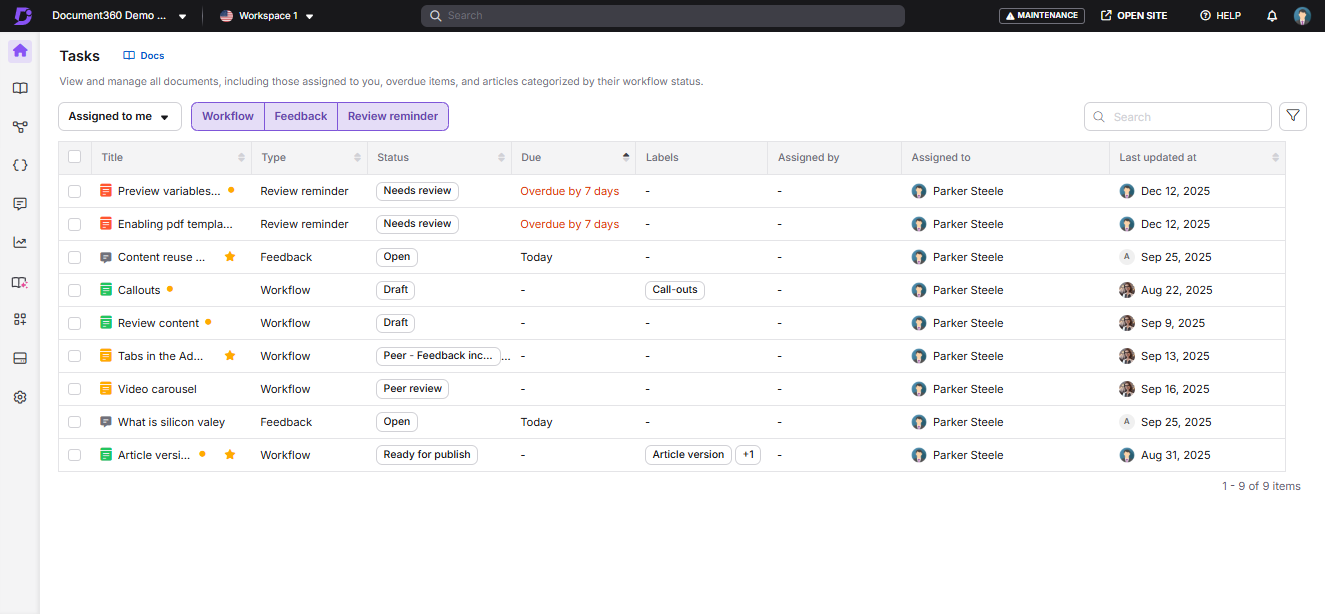1325x615 pixels.
Task: Select the checkbox beside What is silicon valey
Action: pyautogui.click(x=74, y=421)
